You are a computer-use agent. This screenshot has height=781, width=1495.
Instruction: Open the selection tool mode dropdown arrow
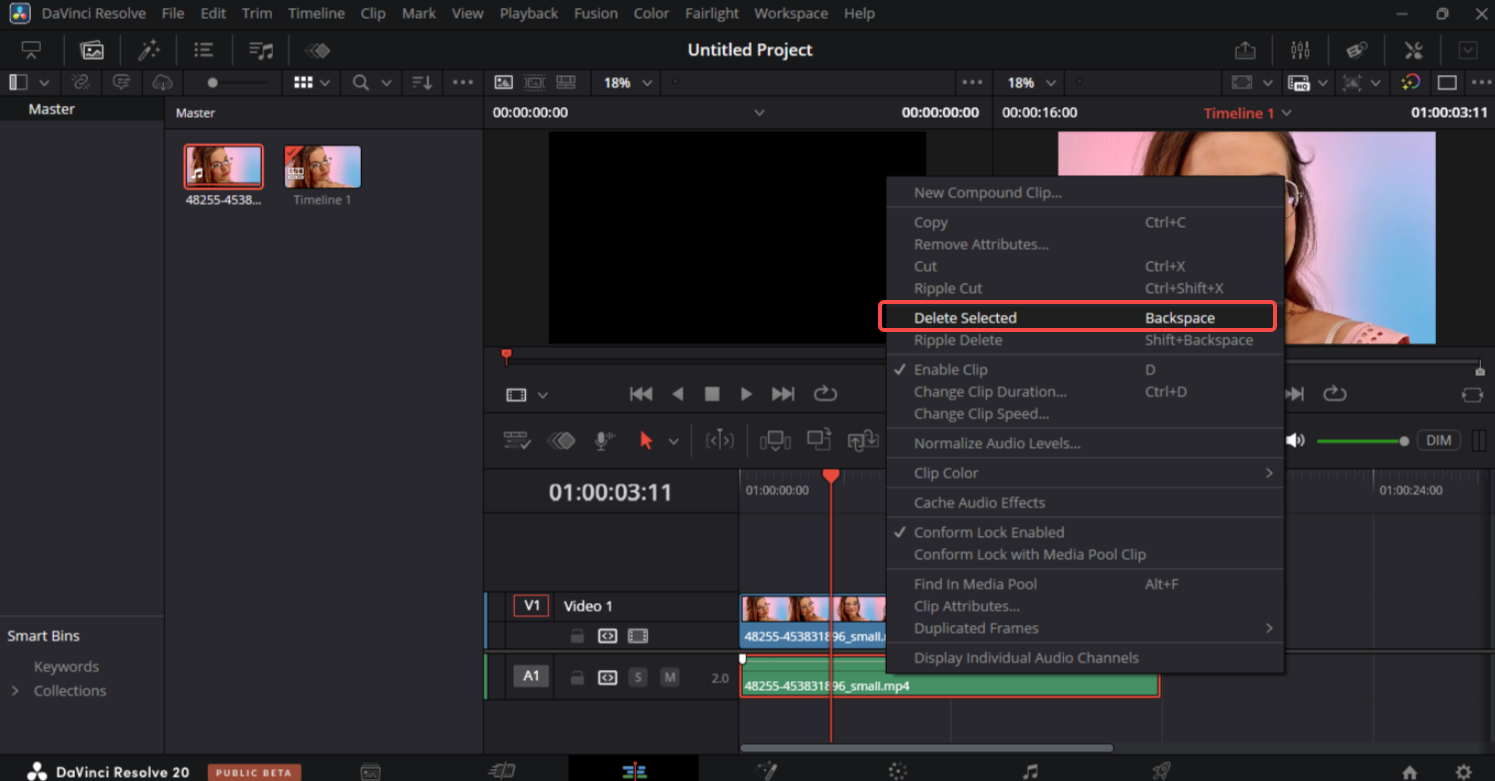coord(674,441)
